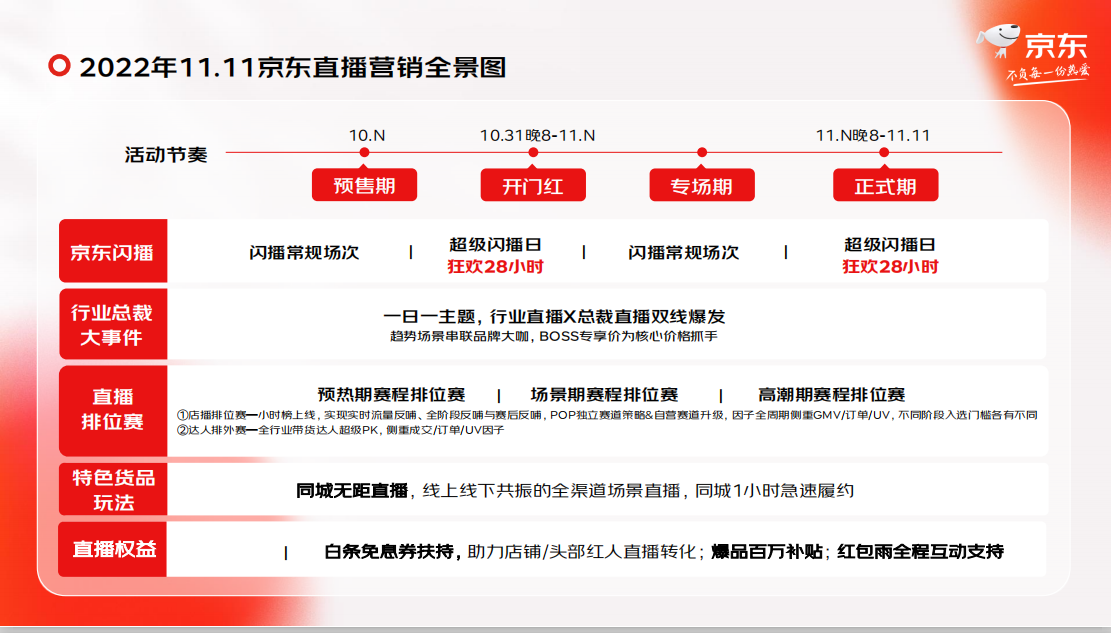Click the 预售期 red button
The image size is (1111, 633).
pyautogui.click(x=364, y=186)
